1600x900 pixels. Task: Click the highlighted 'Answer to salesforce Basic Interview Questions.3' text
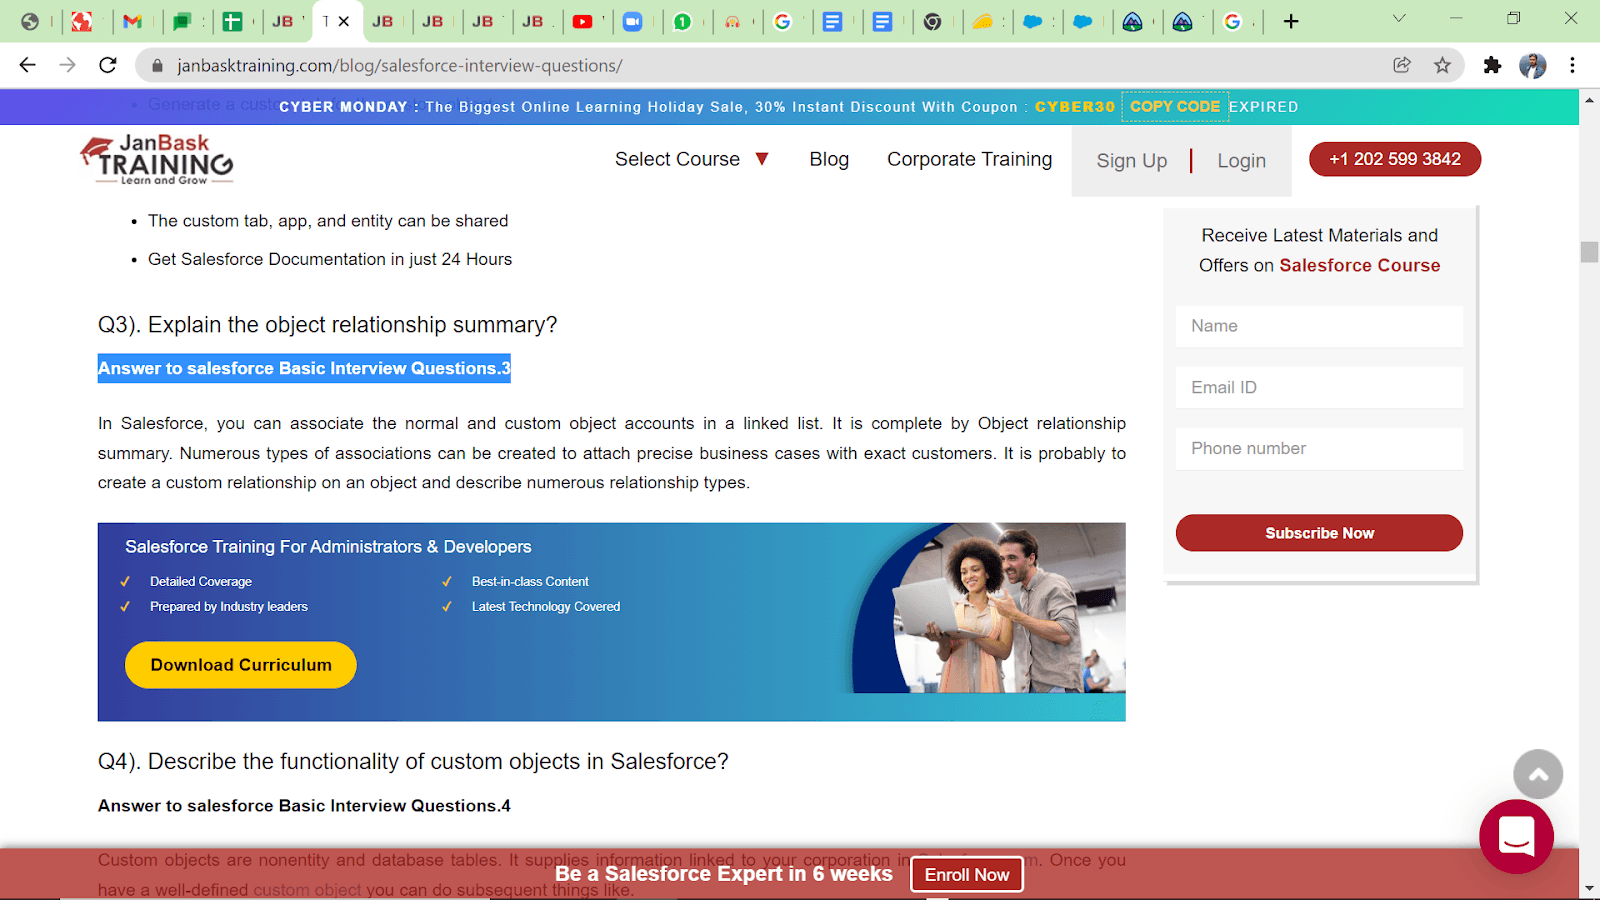pyautogui.click(x=304, y=368)
